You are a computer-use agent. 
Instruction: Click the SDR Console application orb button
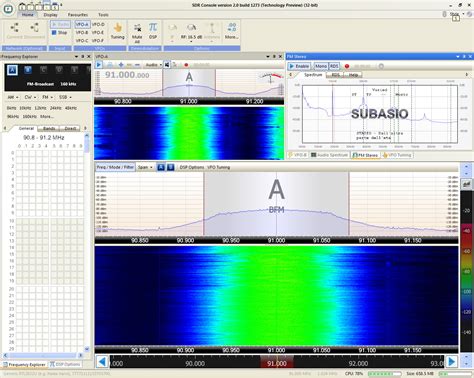(x=8, y=9)
